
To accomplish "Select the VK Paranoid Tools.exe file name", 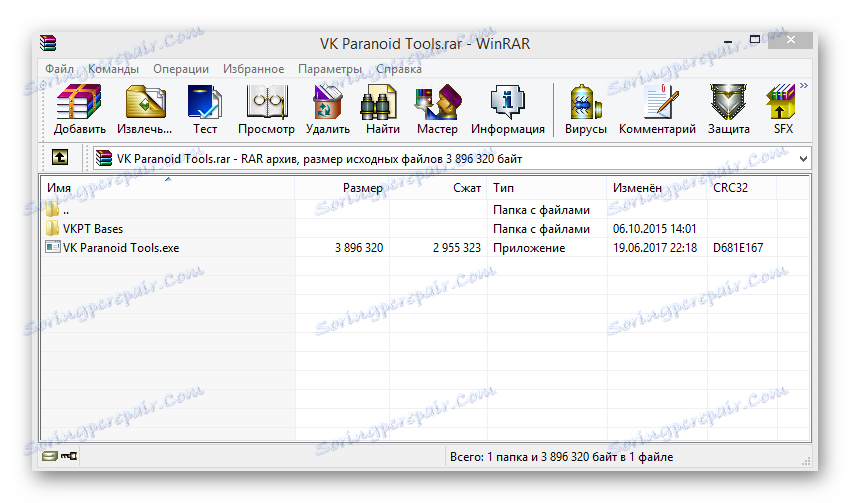I will (121, 248).
